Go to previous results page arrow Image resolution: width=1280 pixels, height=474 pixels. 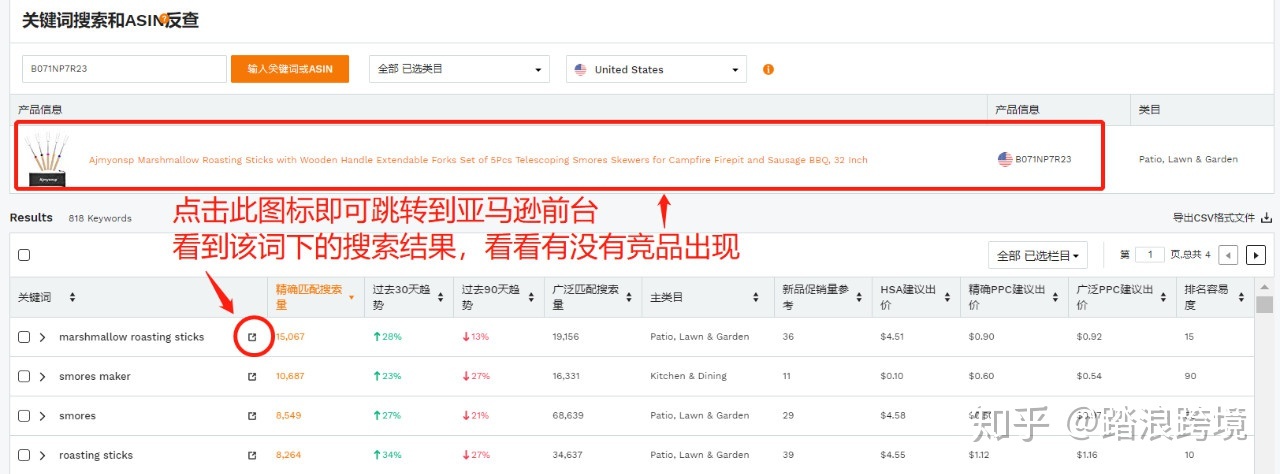coord(1229,255)
